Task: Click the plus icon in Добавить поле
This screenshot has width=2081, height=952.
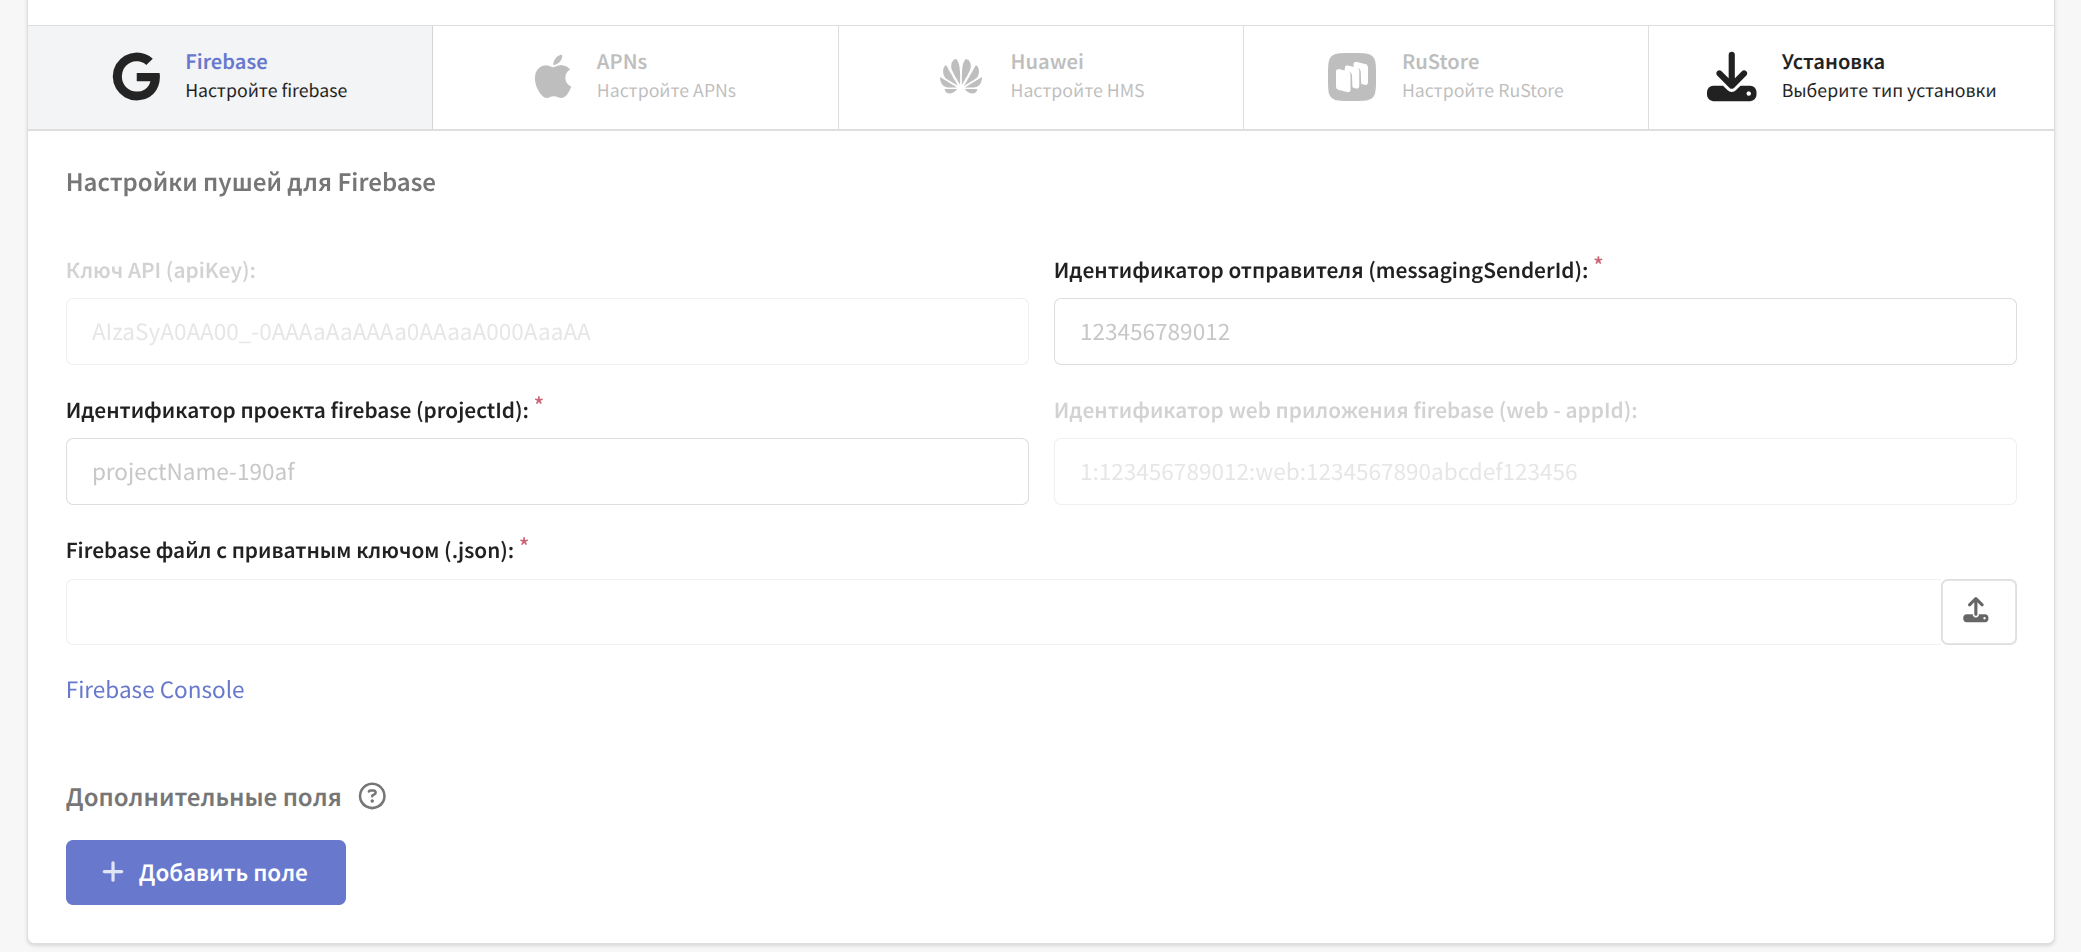Action: [x=113, y=872]
